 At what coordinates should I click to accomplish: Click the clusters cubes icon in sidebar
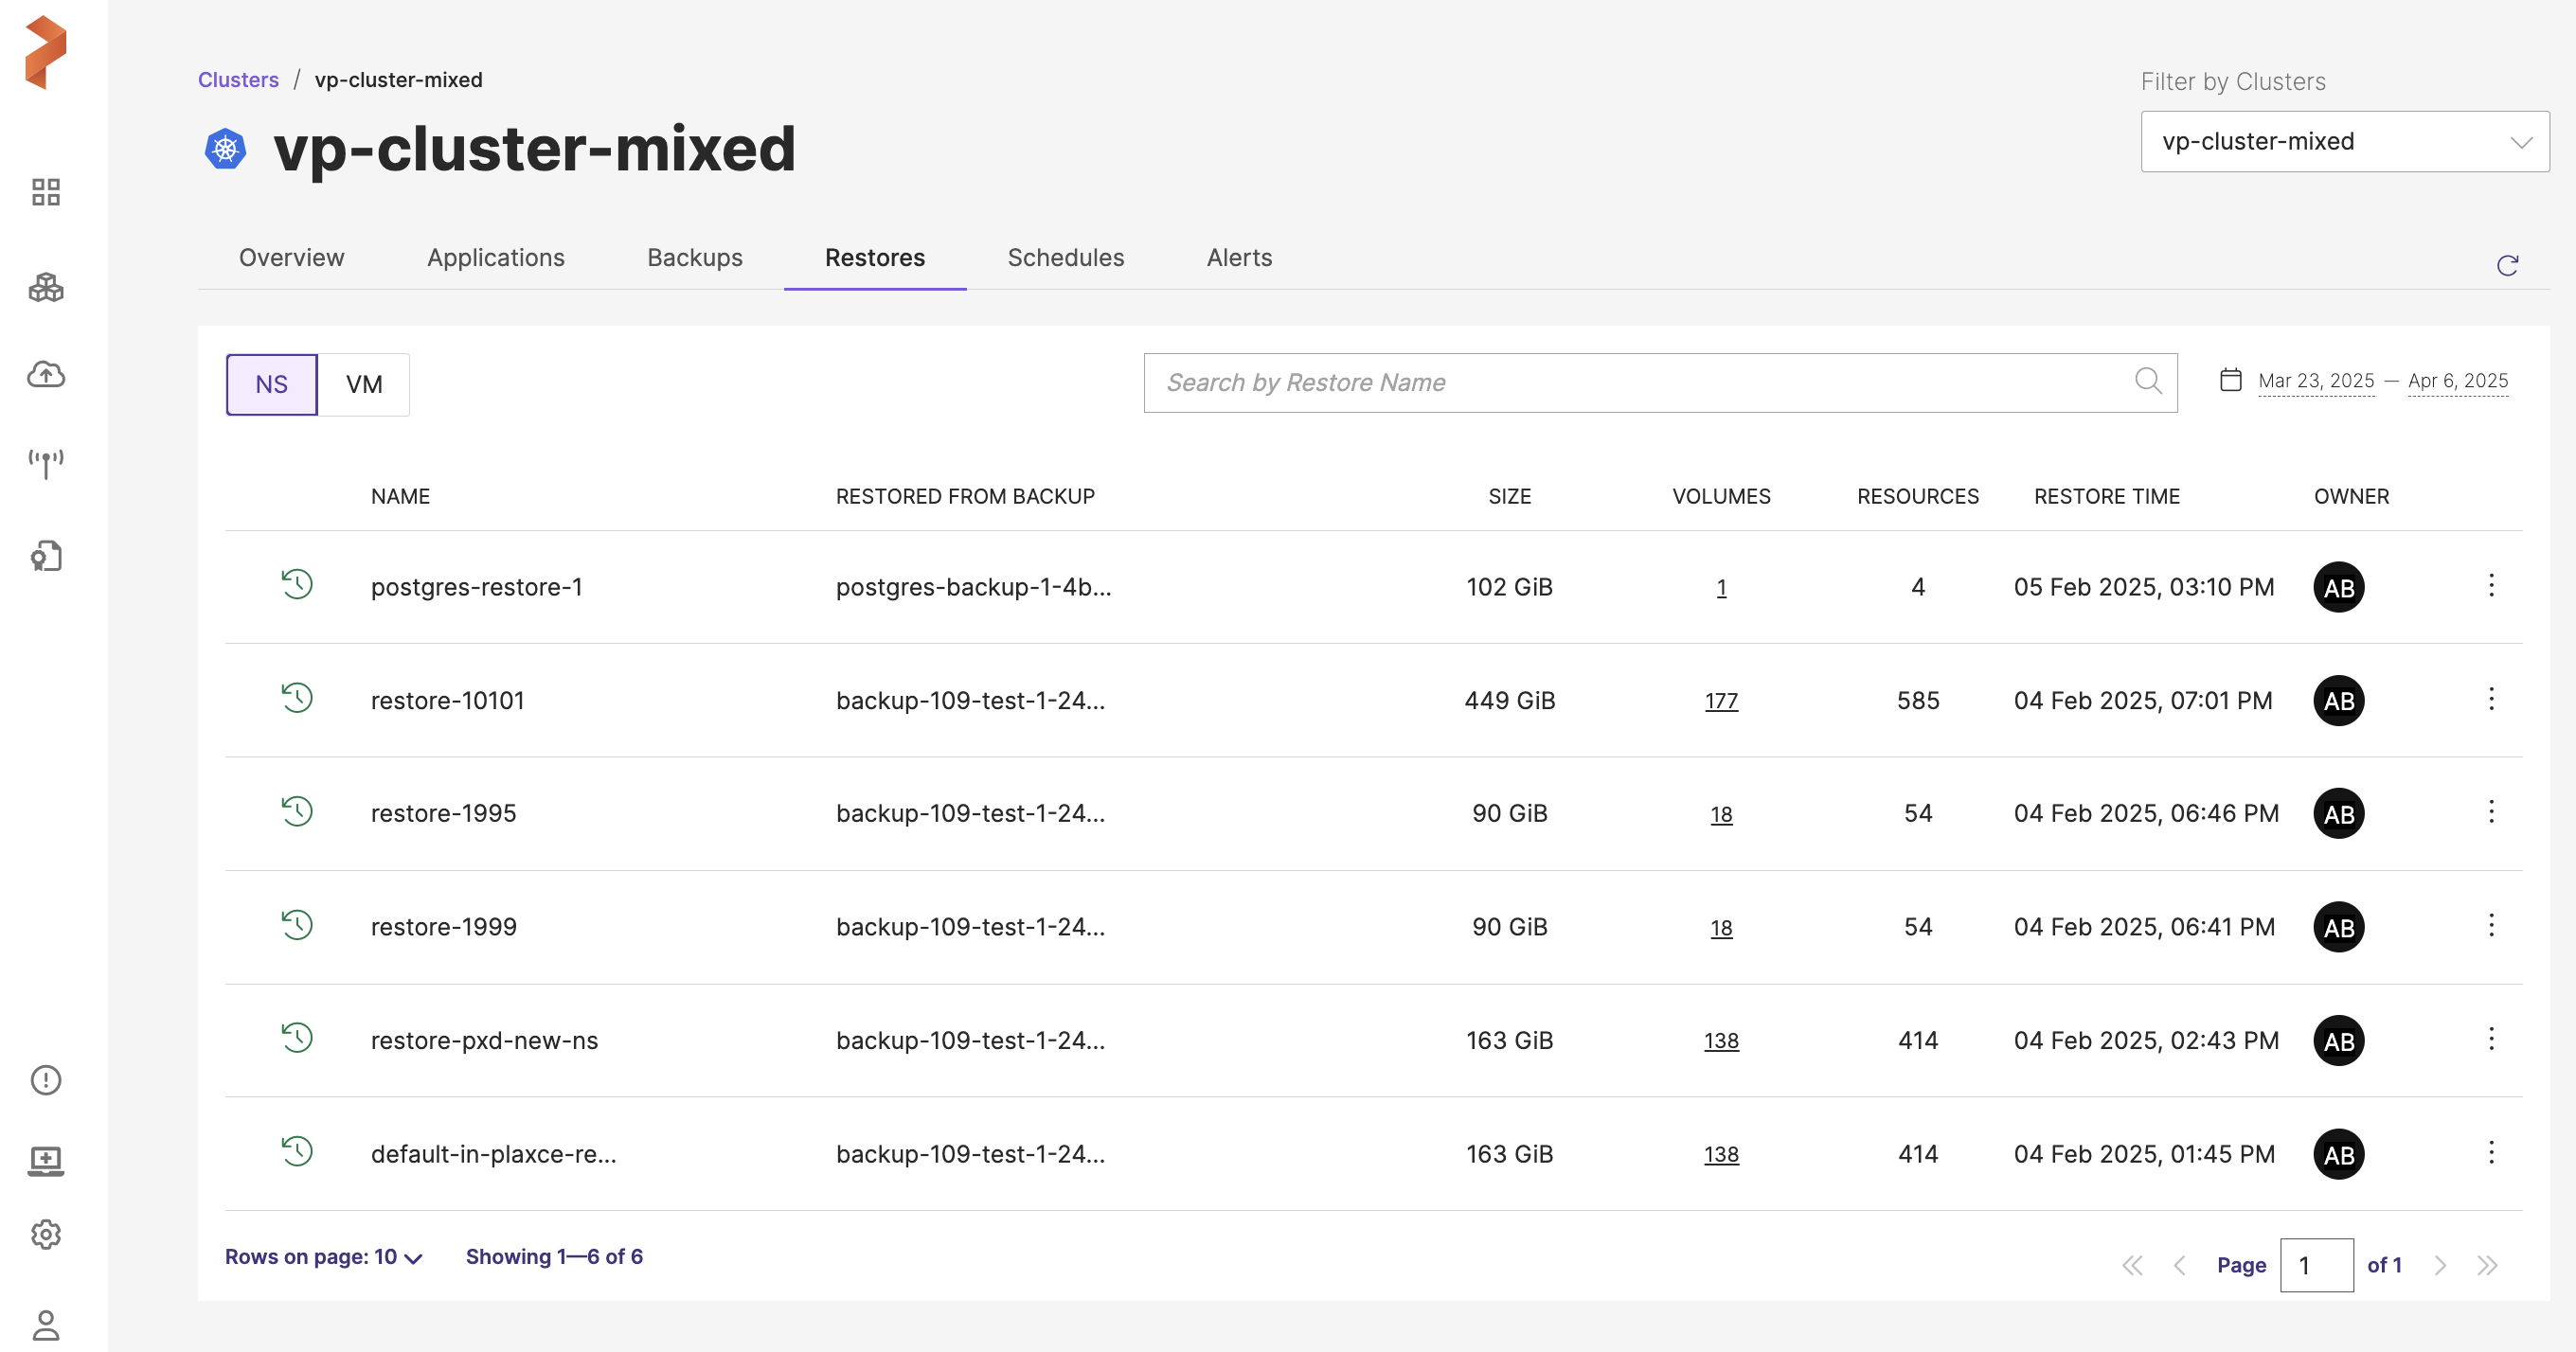[x=46, y=288]
